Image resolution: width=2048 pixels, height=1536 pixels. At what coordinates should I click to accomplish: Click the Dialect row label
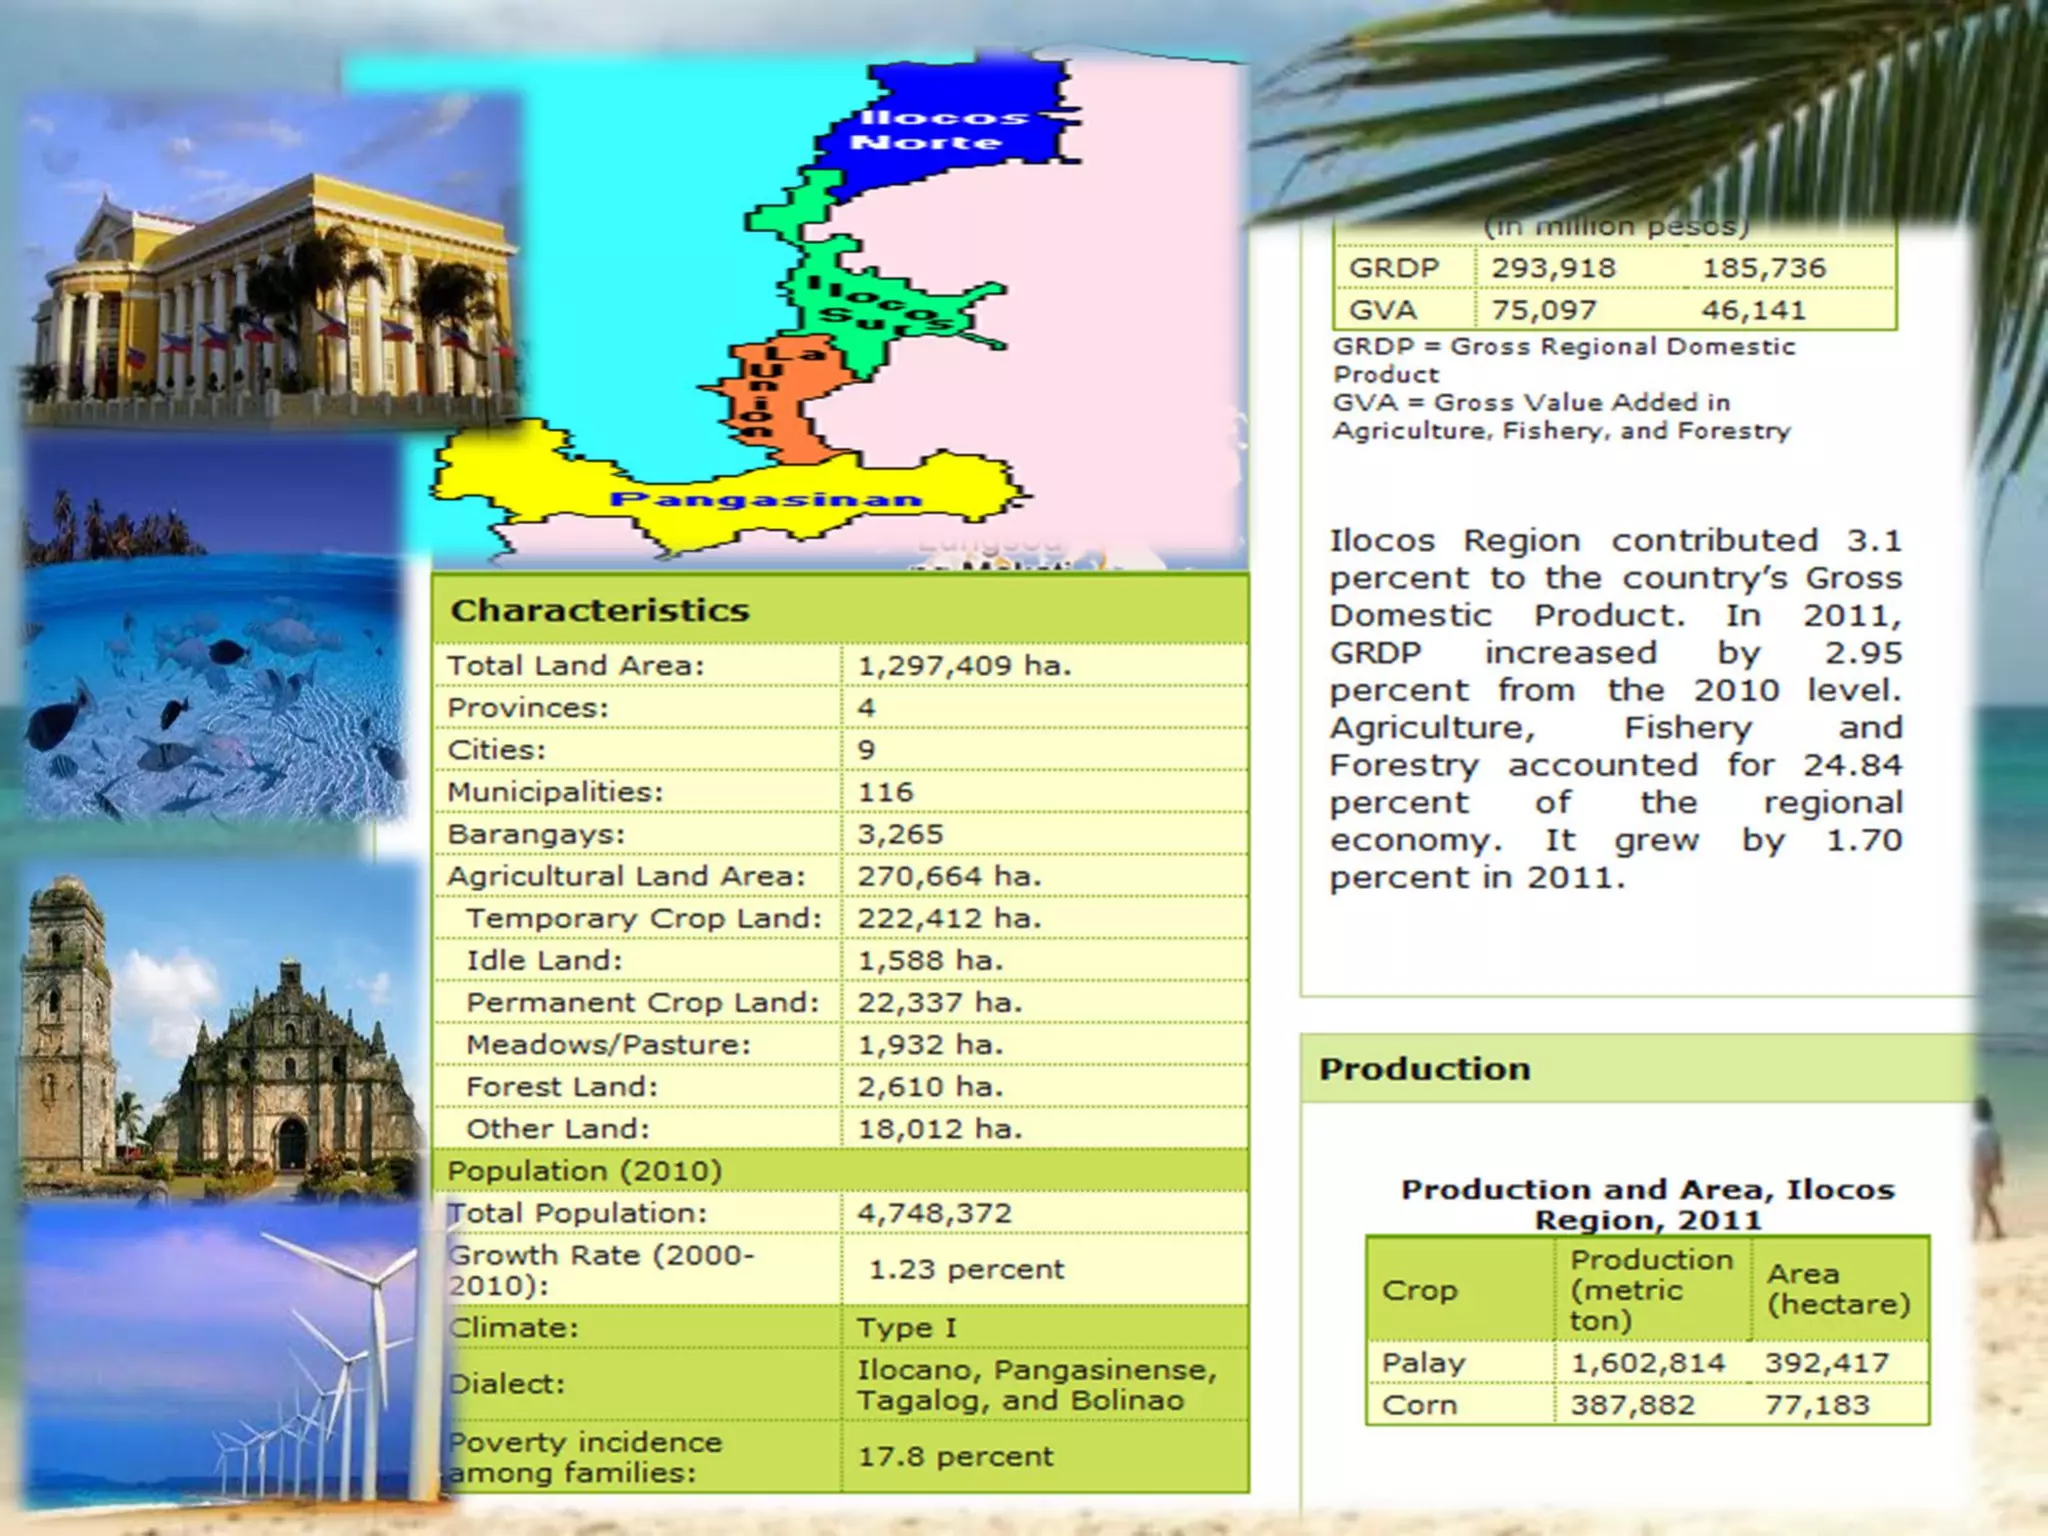(507, 1384)
